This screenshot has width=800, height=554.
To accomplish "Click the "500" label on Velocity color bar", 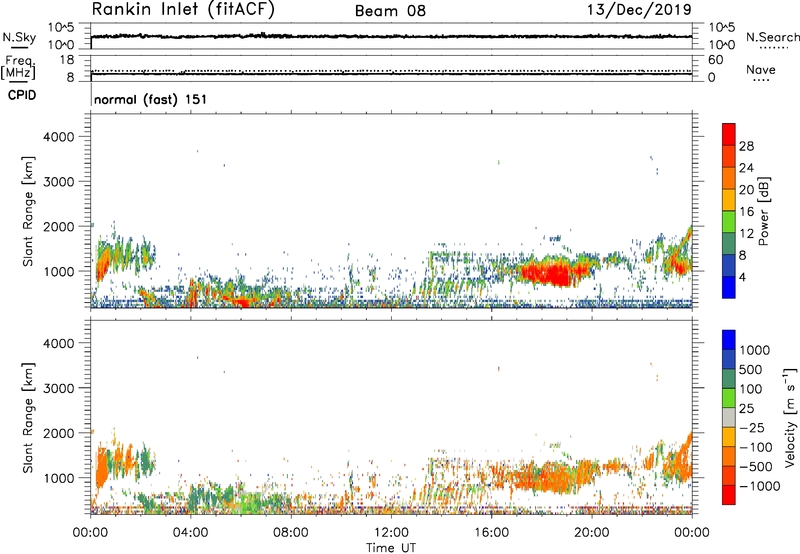I will point(751,370).
